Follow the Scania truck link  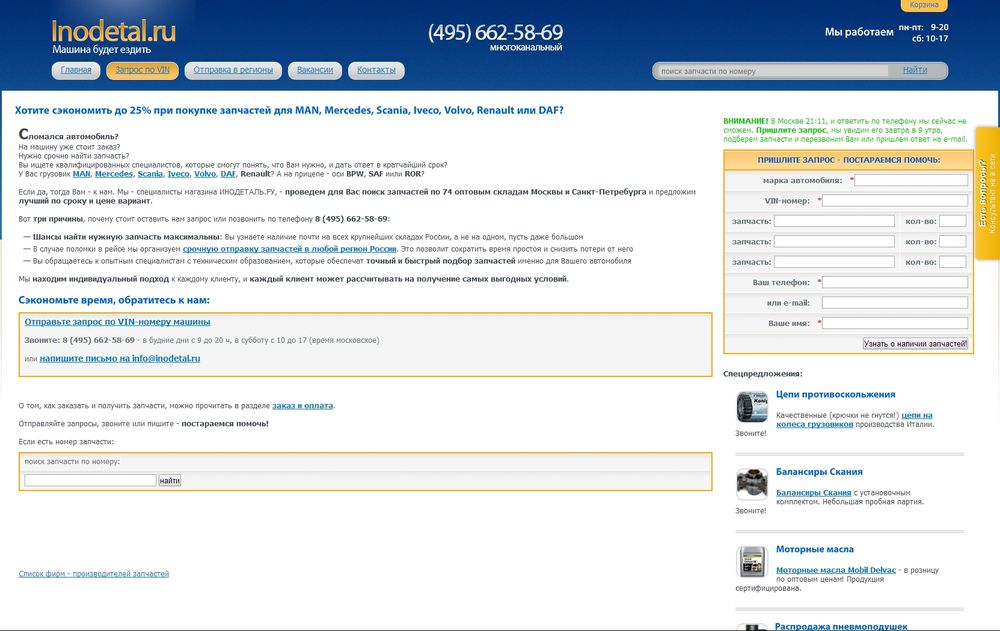(150, 174)
